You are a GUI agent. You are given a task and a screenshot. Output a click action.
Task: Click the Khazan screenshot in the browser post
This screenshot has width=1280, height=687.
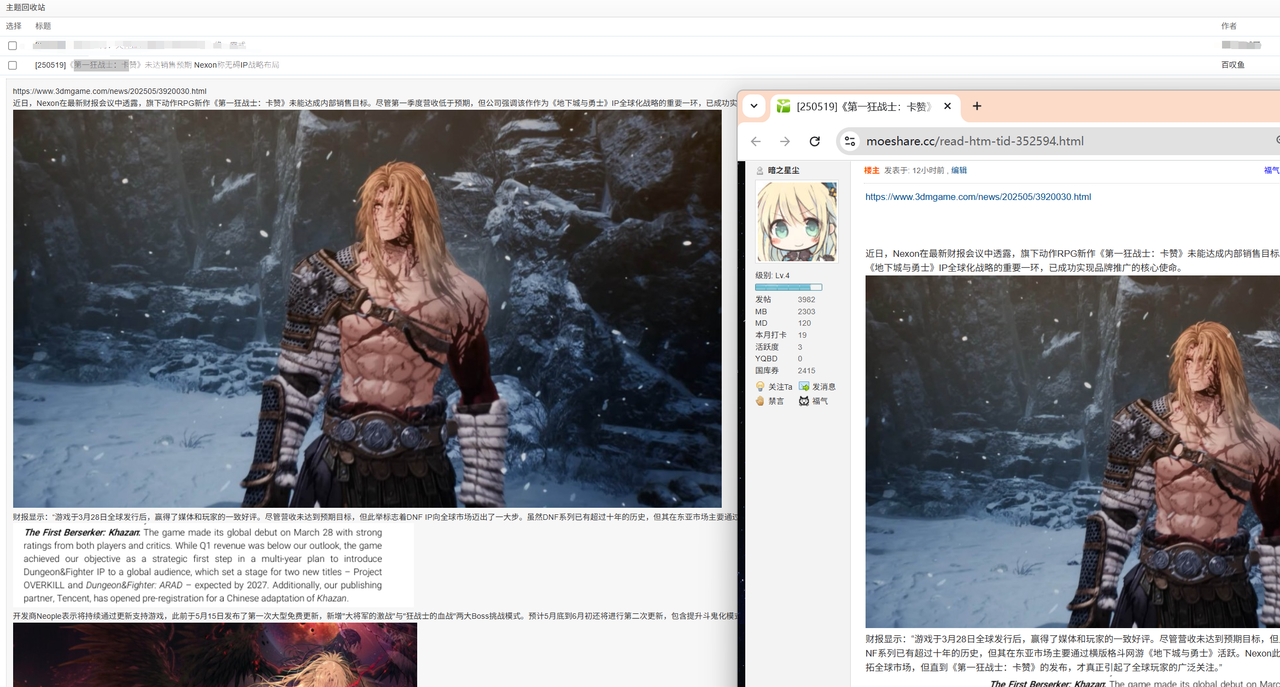[1072, 451]
